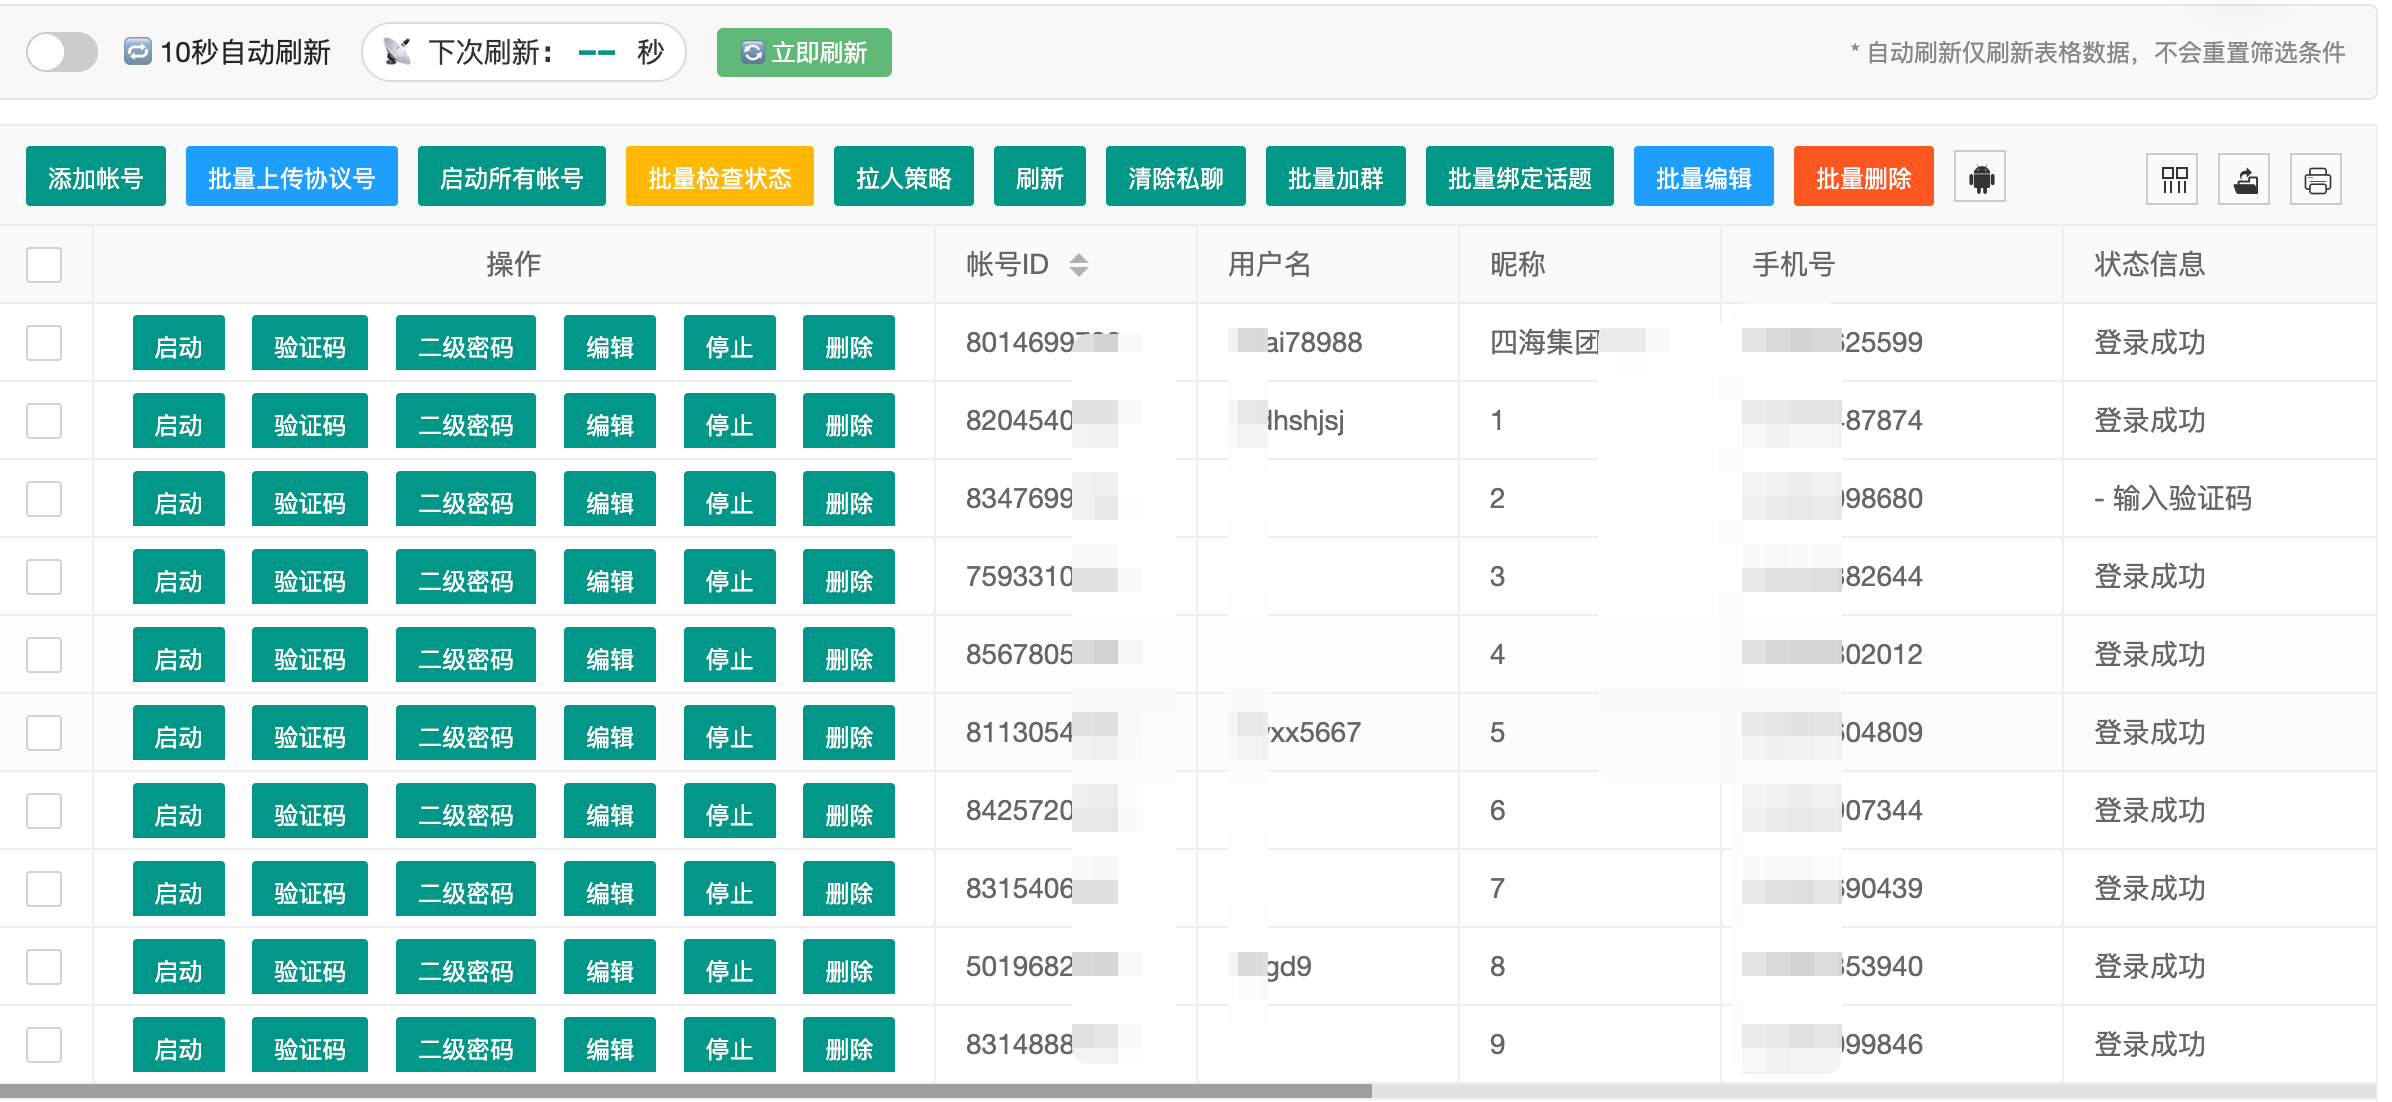Click 删除 in the nickname 9 row
The height and width of the screenshot is (1102, 2392).
tap(849, 1045)
